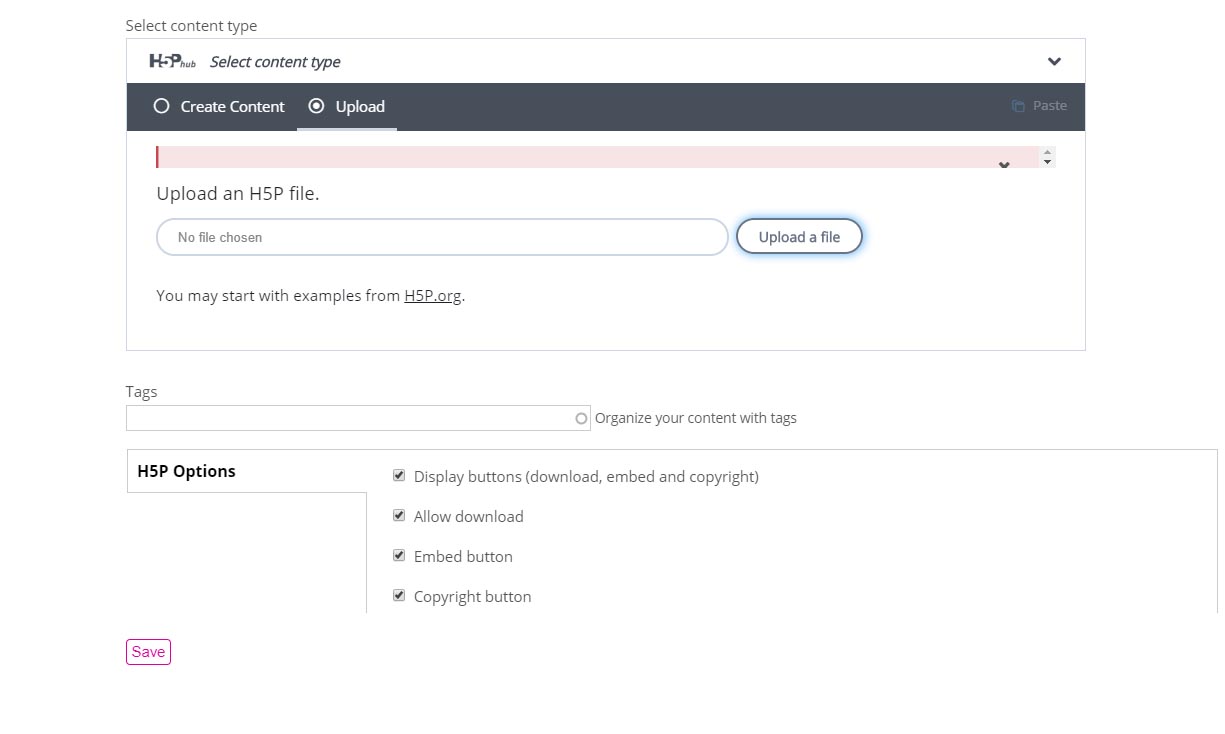Screen dimensions: 1225x734
Task: Open the H5P Options panel header
Action: 186,471
